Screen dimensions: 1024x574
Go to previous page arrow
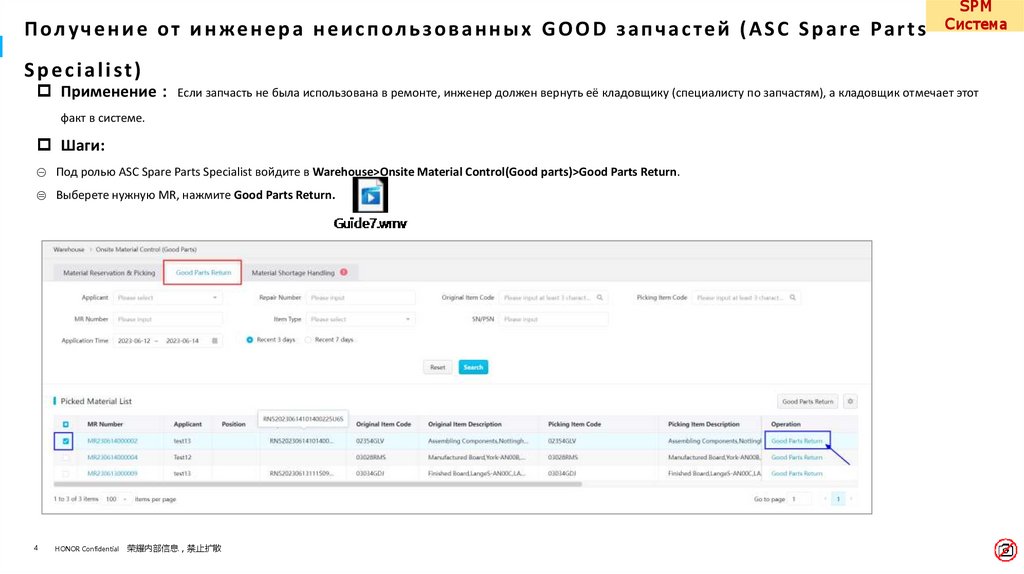(825, 499)
